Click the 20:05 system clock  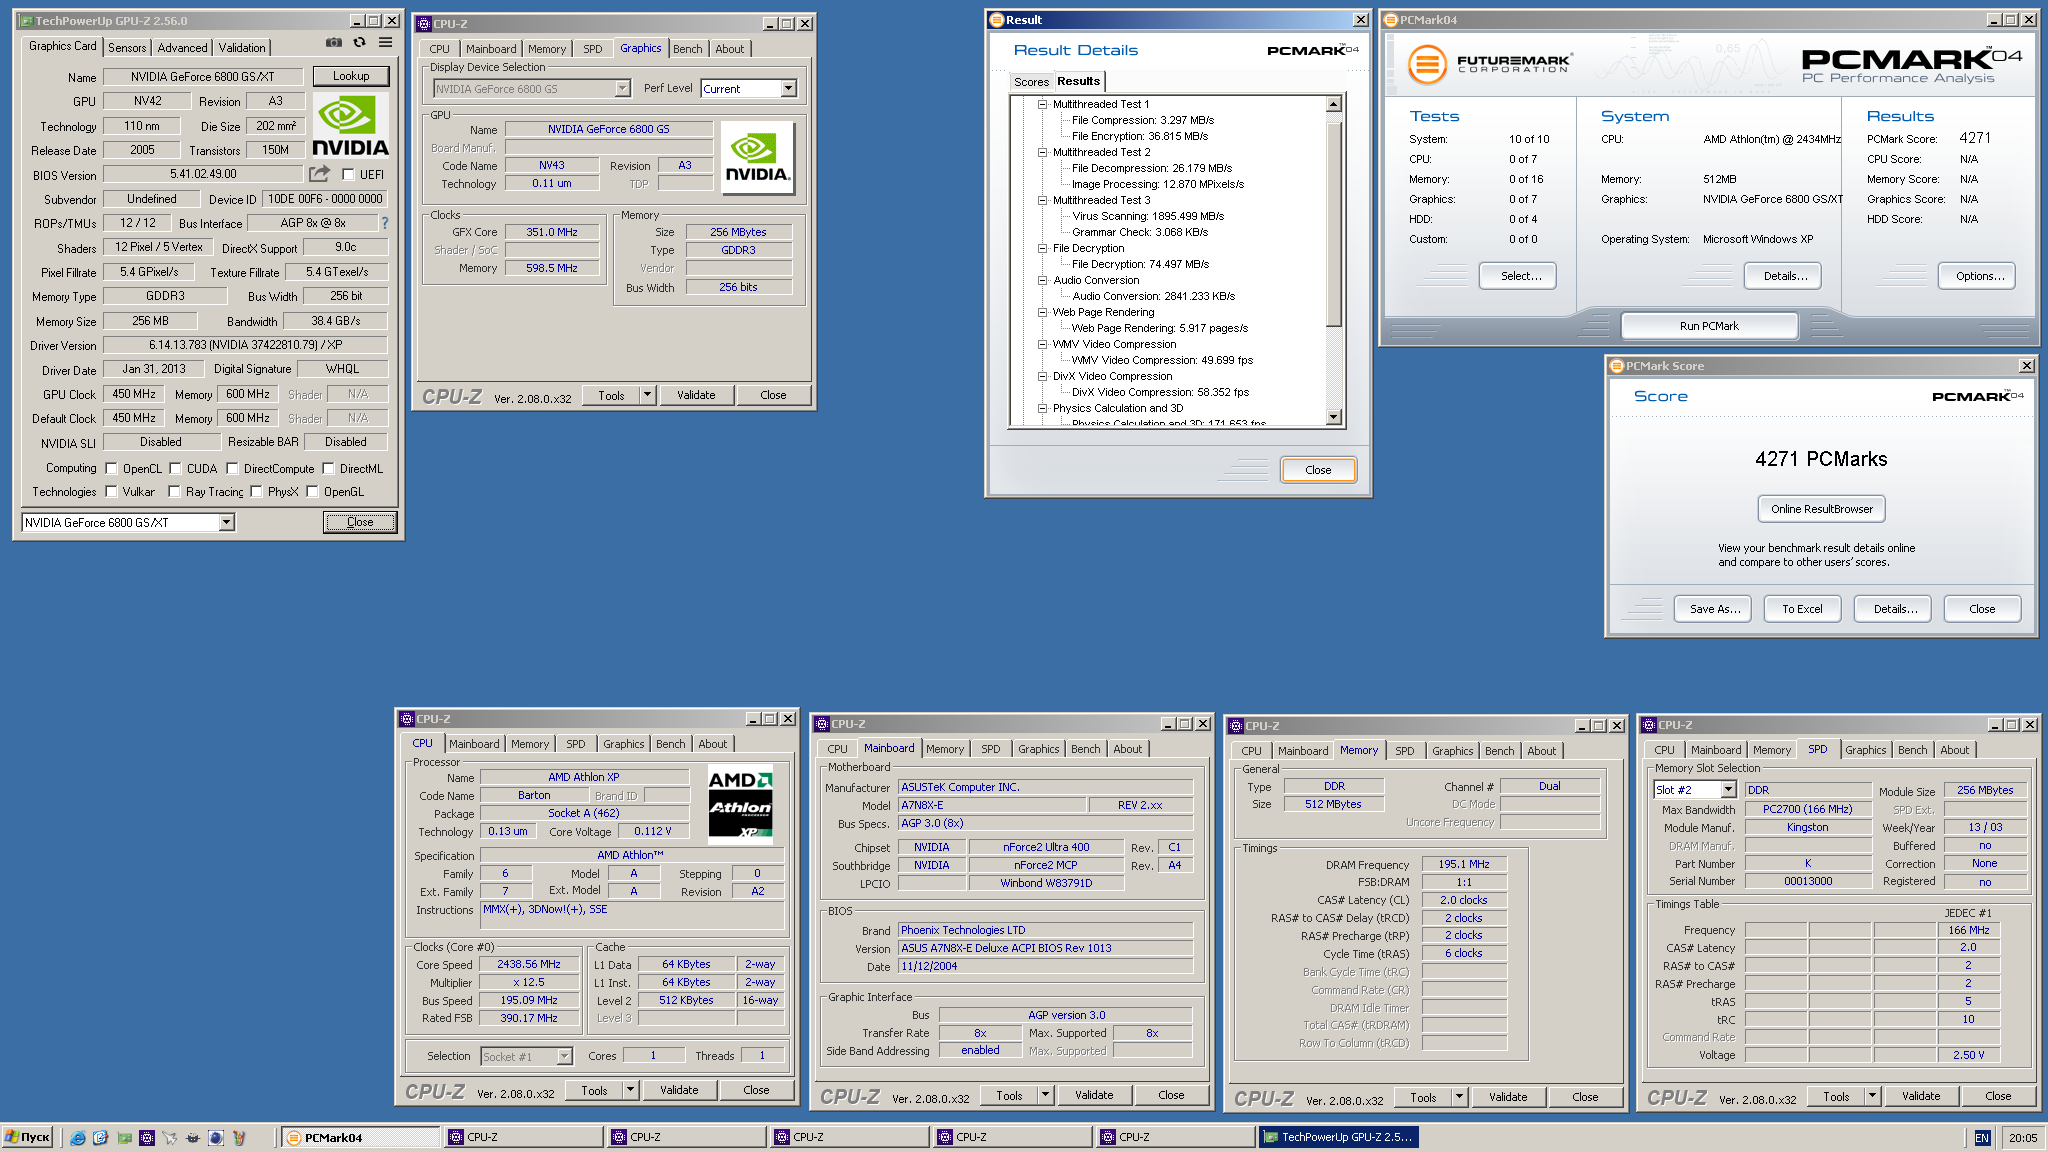coord(2022,1138)
